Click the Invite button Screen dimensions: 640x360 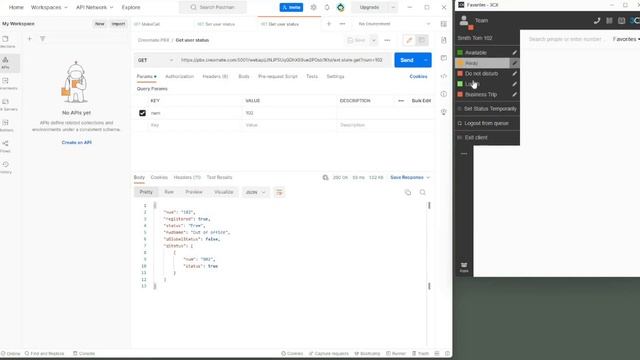[291, 7]
